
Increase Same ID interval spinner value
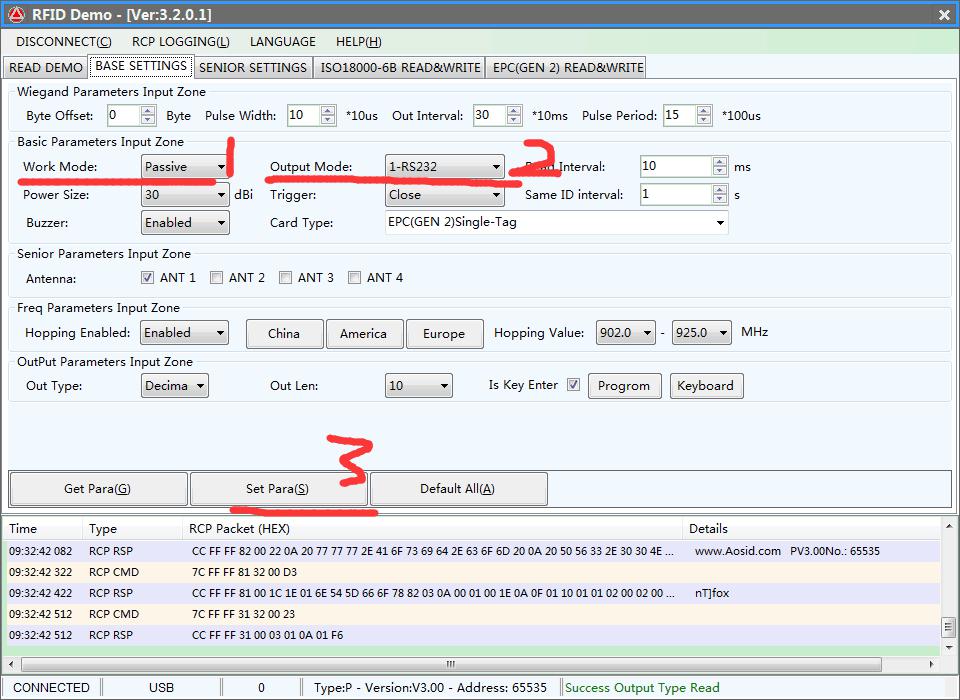click(720, 190)
